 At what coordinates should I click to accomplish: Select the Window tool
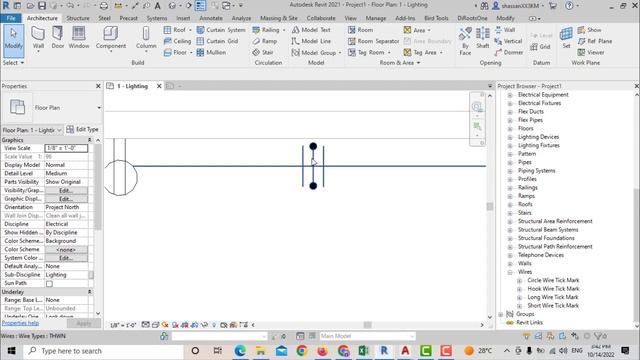click(78, 38)
